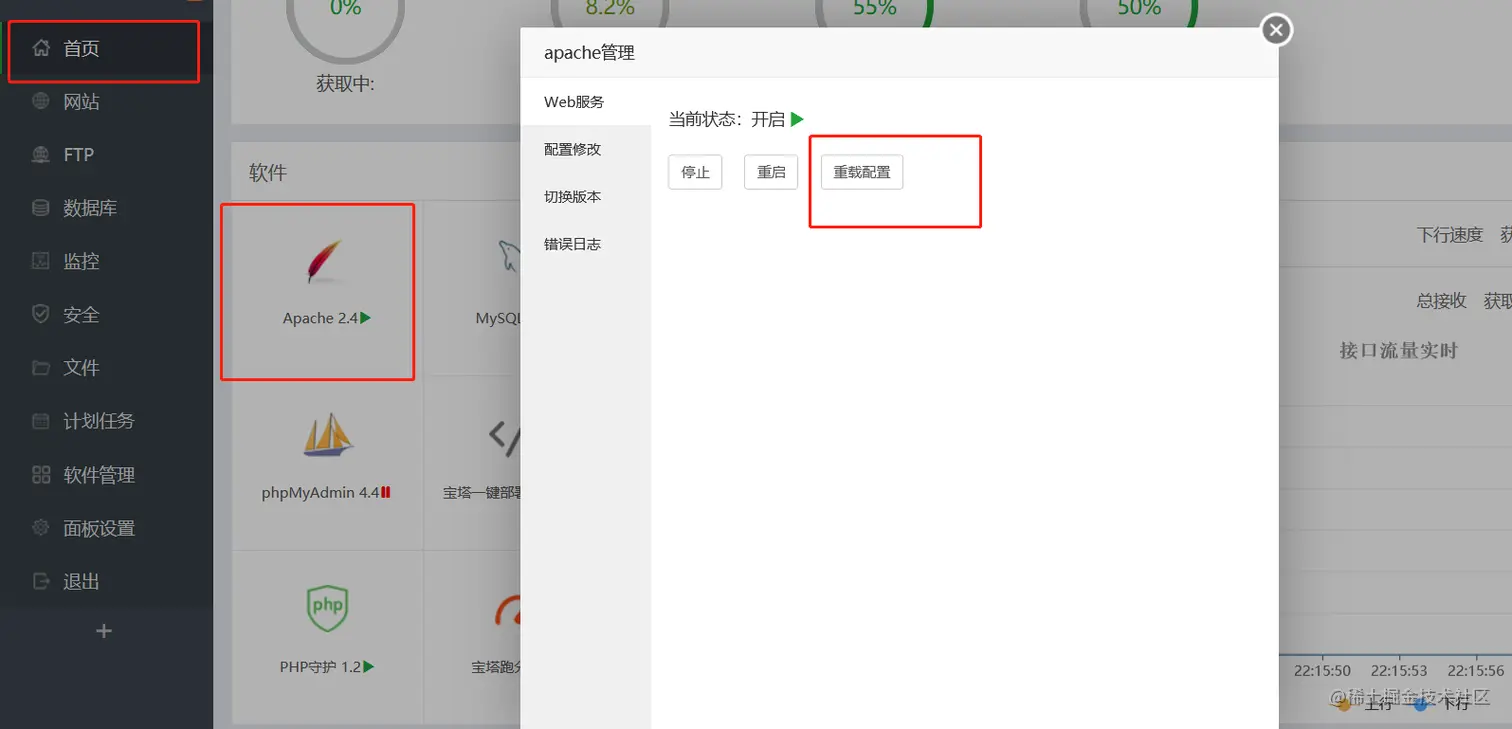Click the logout icon beside 退出
The image size is (1512, 729).
coord(41,581)
